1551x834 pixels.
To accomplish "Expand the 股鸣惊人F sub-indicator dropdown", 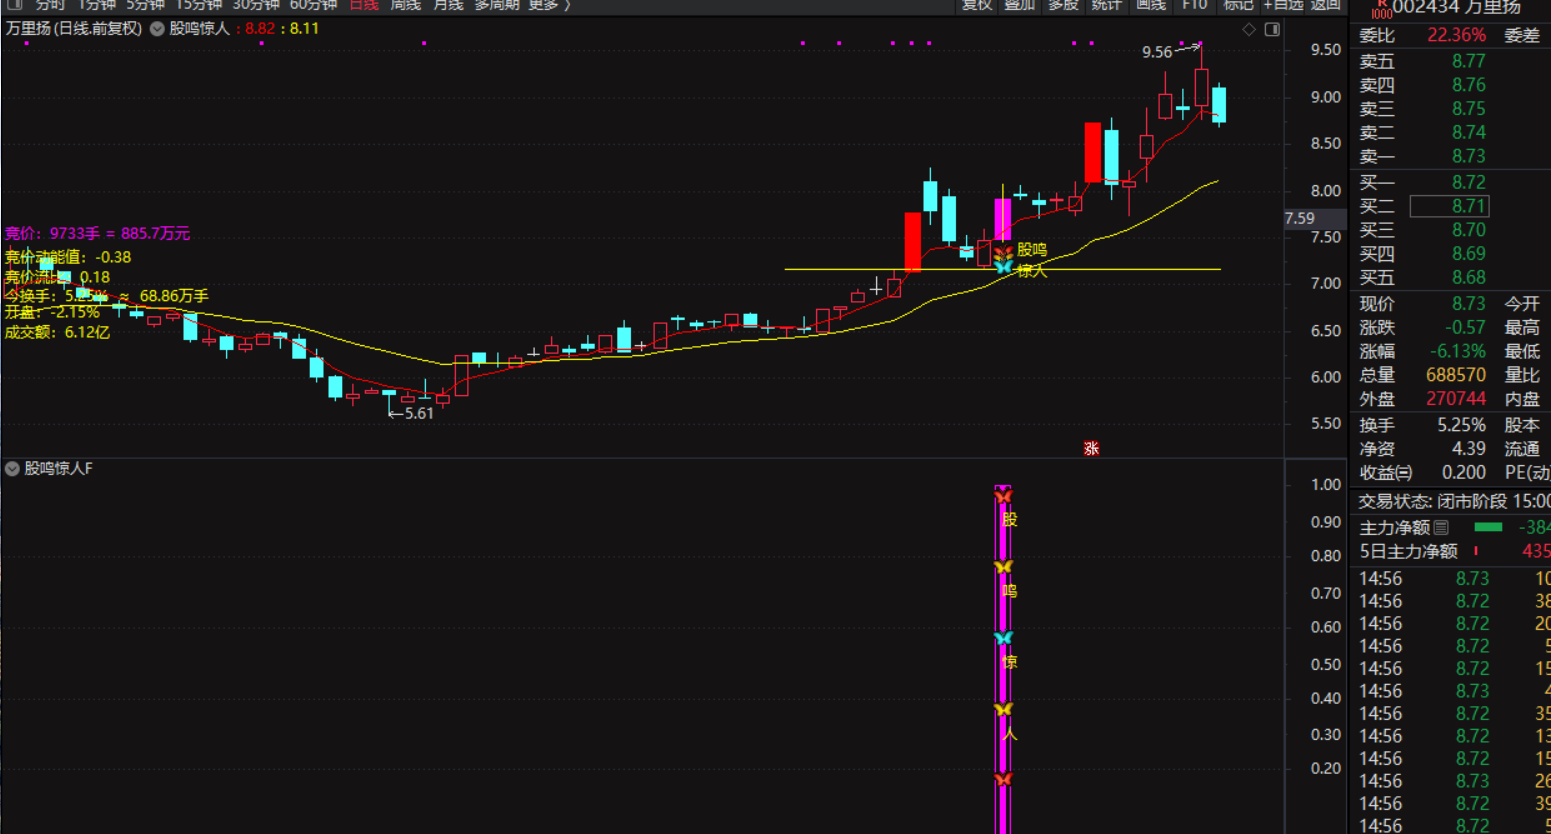I will (12, 468).
